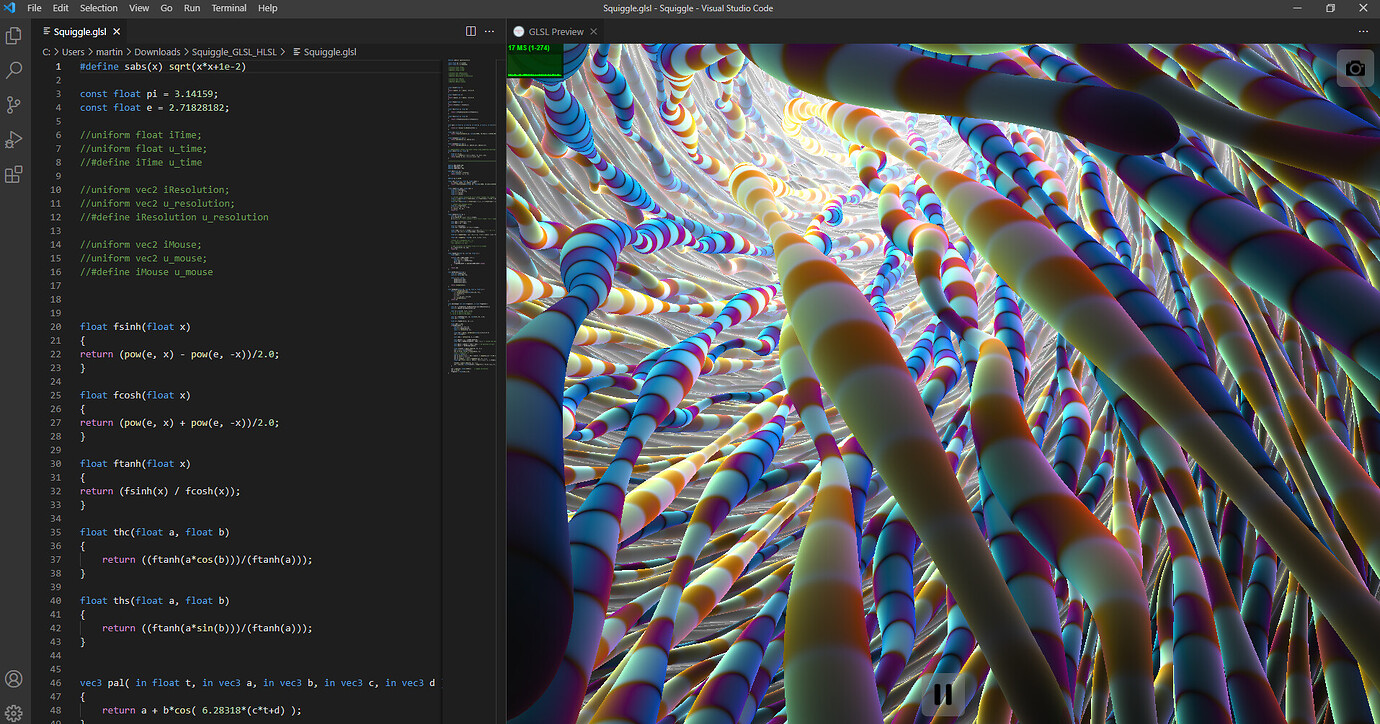Open the Extensions panel icon
This screenshot has width=1380, height=724.
(x=14, y=174)
